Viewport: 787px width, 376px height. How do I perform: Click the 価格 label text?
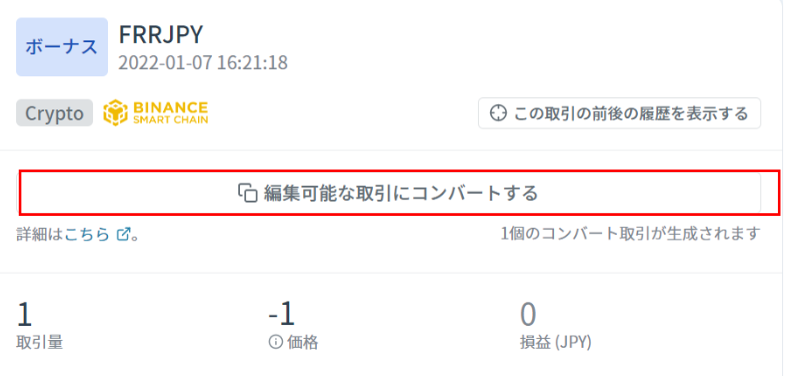pyautogui.click(x=302, y=343)
